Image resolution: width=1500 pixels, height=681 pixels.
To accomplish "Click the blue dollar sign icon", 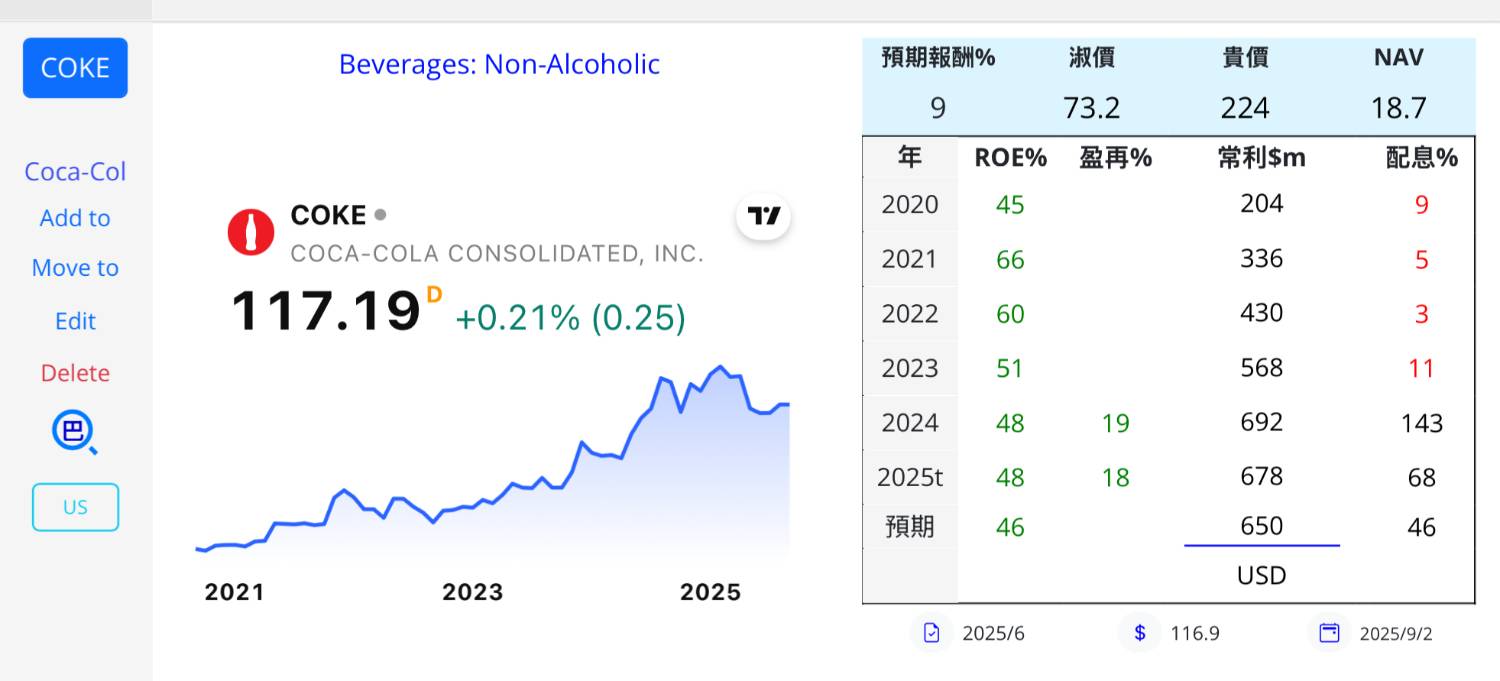I will pyautogui.click(x=1140, y=633).
